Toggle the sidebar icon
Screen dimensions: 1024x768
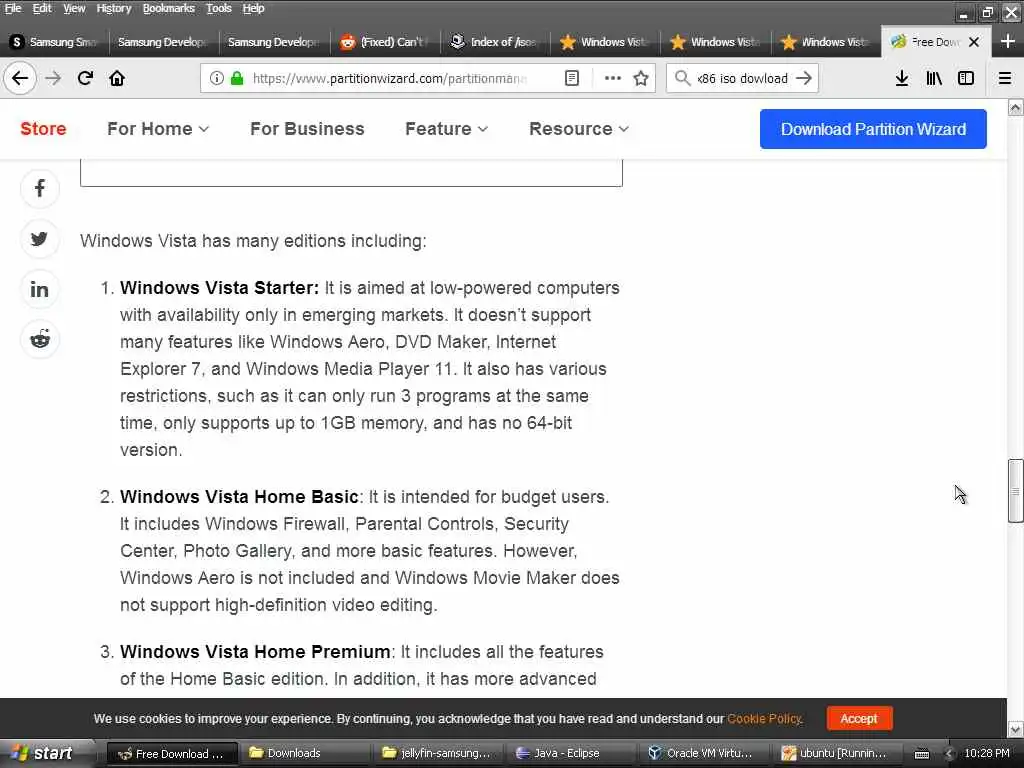point(966,78)
